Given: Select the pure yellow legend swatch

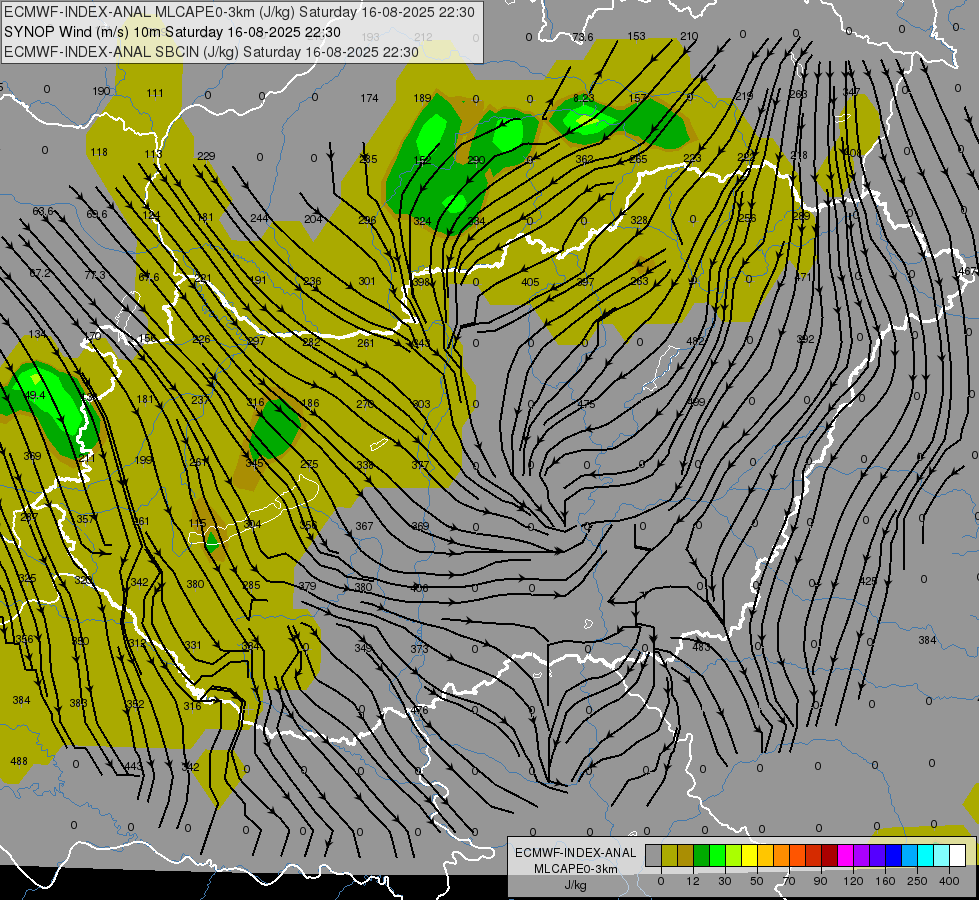Looking at the screenshot, I should tap(749, 856).
